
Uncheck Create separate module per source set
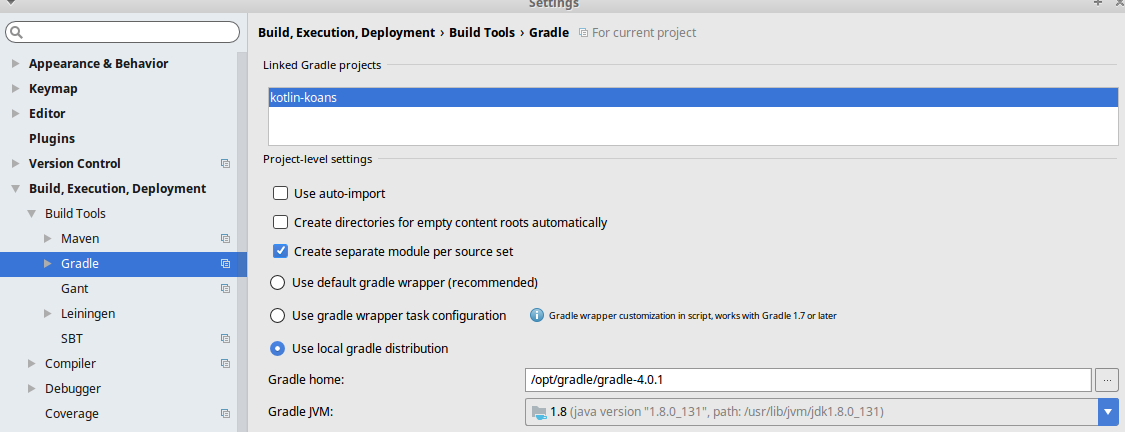281,252
